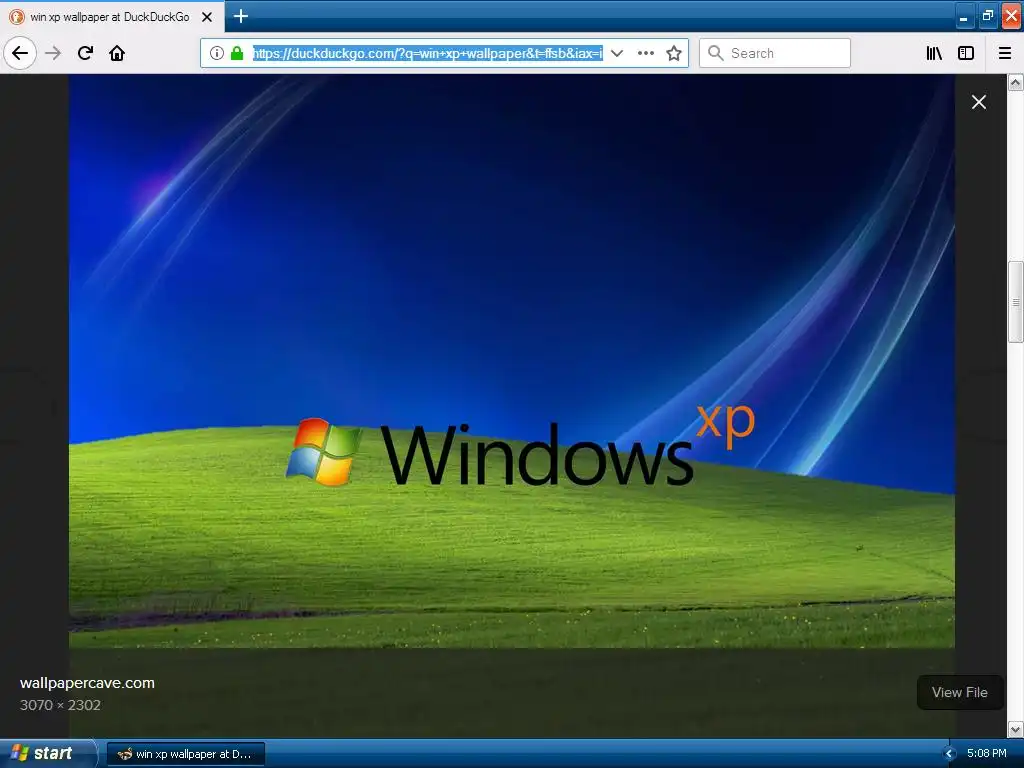The width and height of the screenshot is (1024, 768).
Task: Select Firefox window in the taskbar
Action: click(x=185, y=754)
